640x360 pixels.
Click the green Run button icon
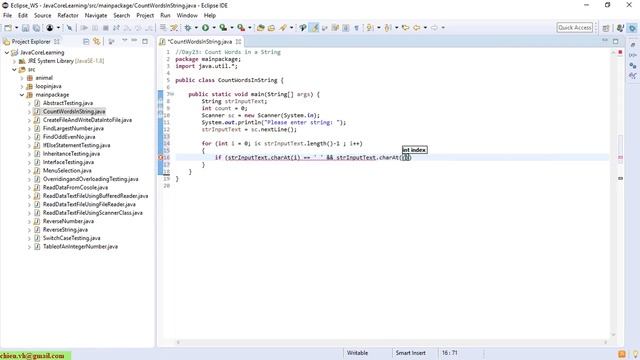click(205, 28)
